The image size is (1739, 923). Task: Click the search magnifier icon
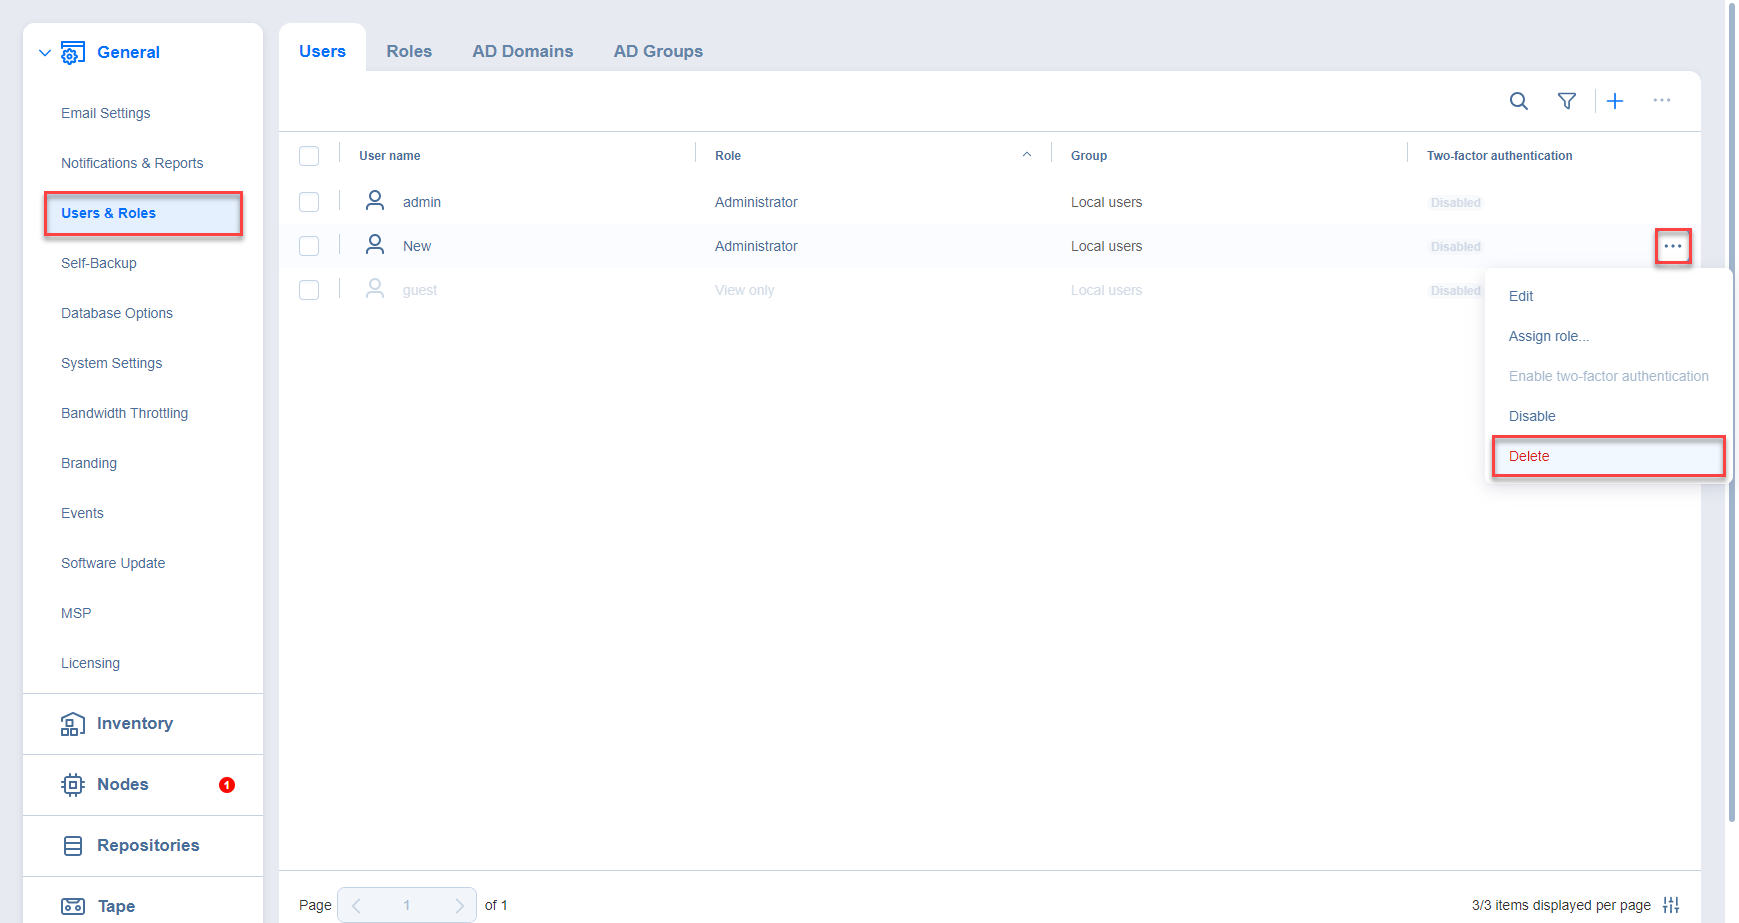tap(1518, 101)
